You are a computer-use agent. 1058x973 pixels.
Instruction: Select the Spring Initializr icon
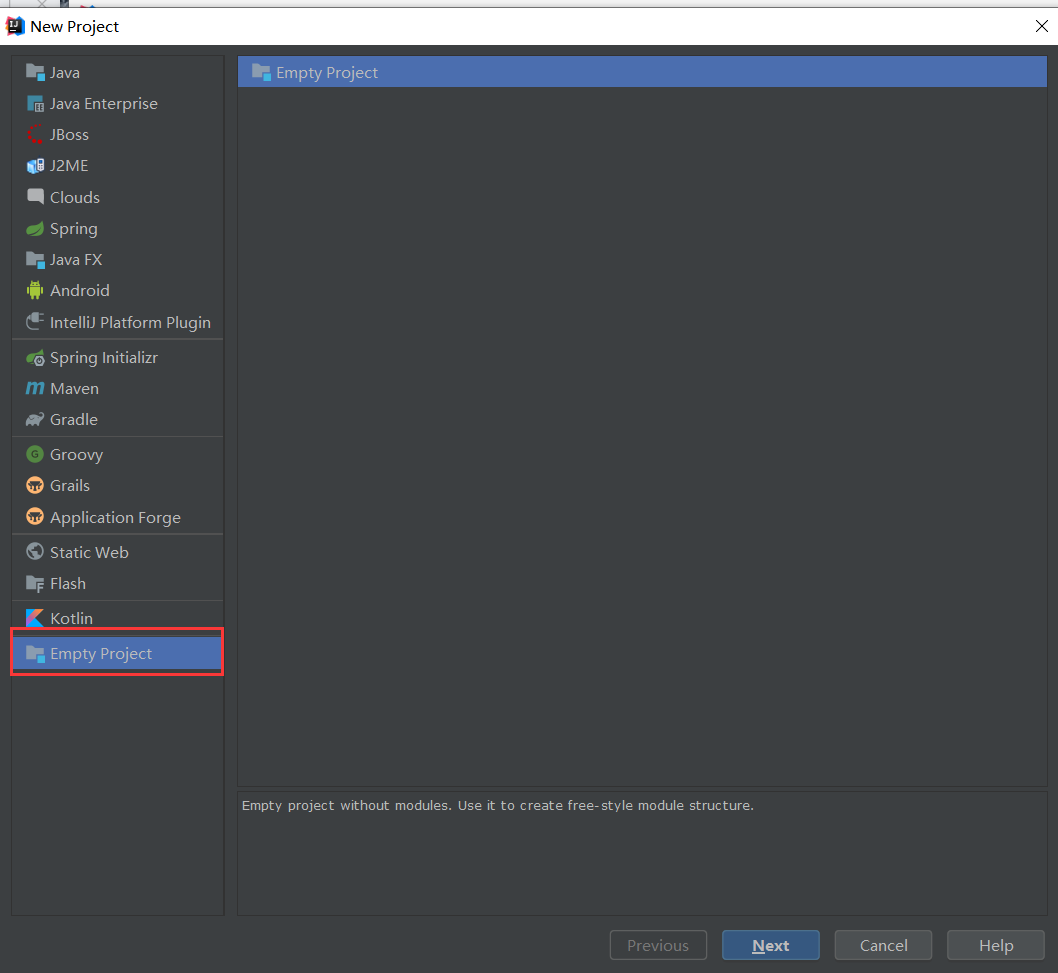point(35,358)
